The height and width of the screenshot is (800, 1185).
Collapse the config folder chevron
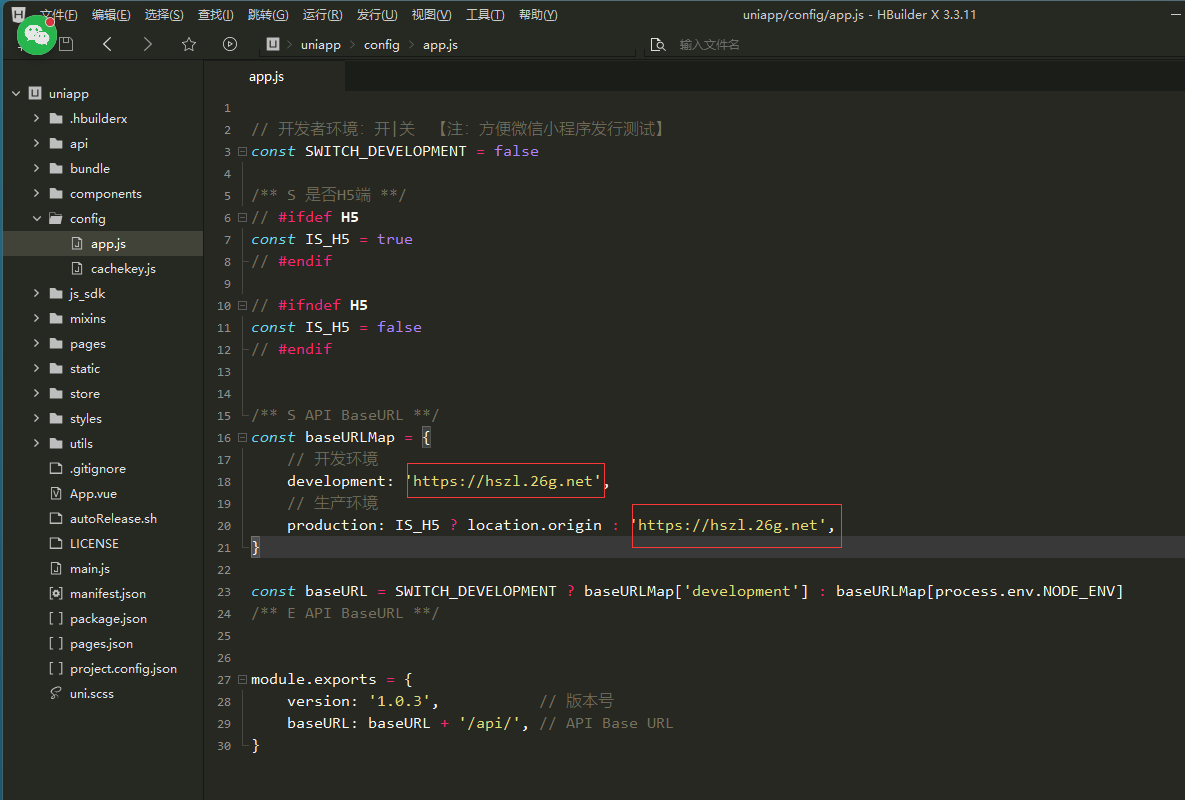[36, 218]
